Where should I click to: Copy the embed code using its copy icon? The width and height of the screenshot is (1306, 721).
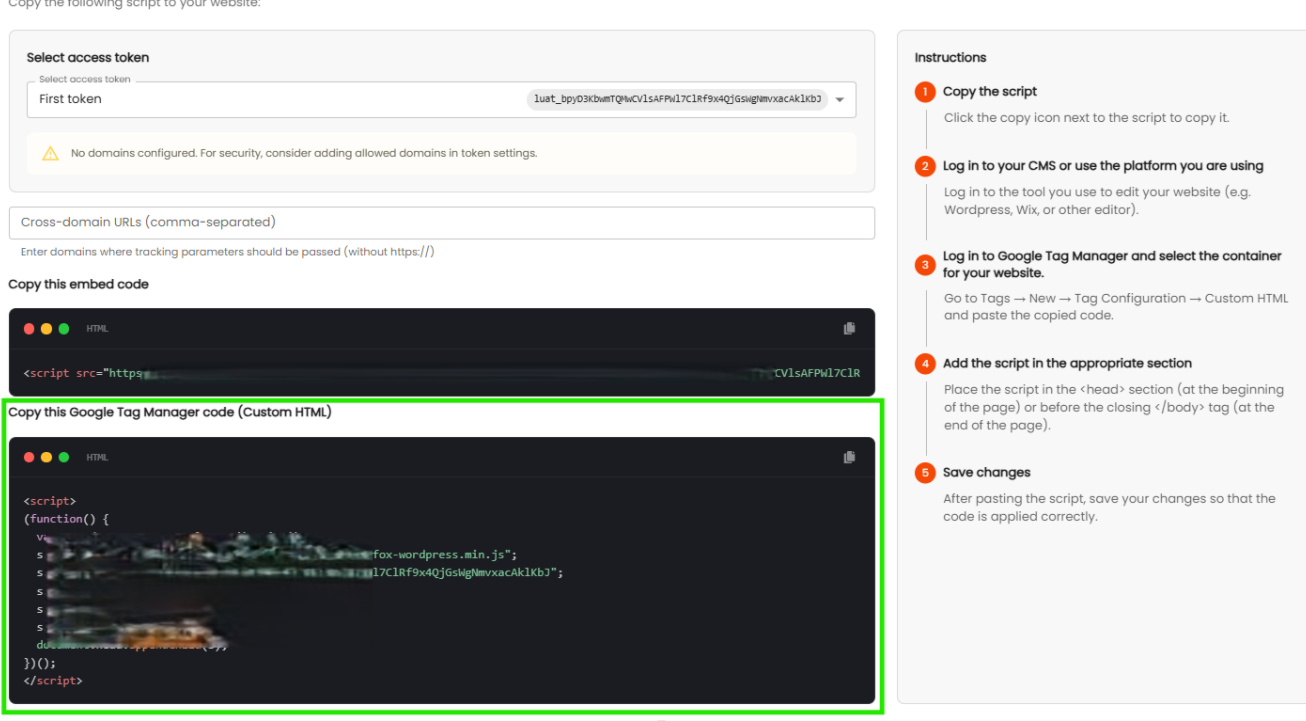click(x=849, y=328)
